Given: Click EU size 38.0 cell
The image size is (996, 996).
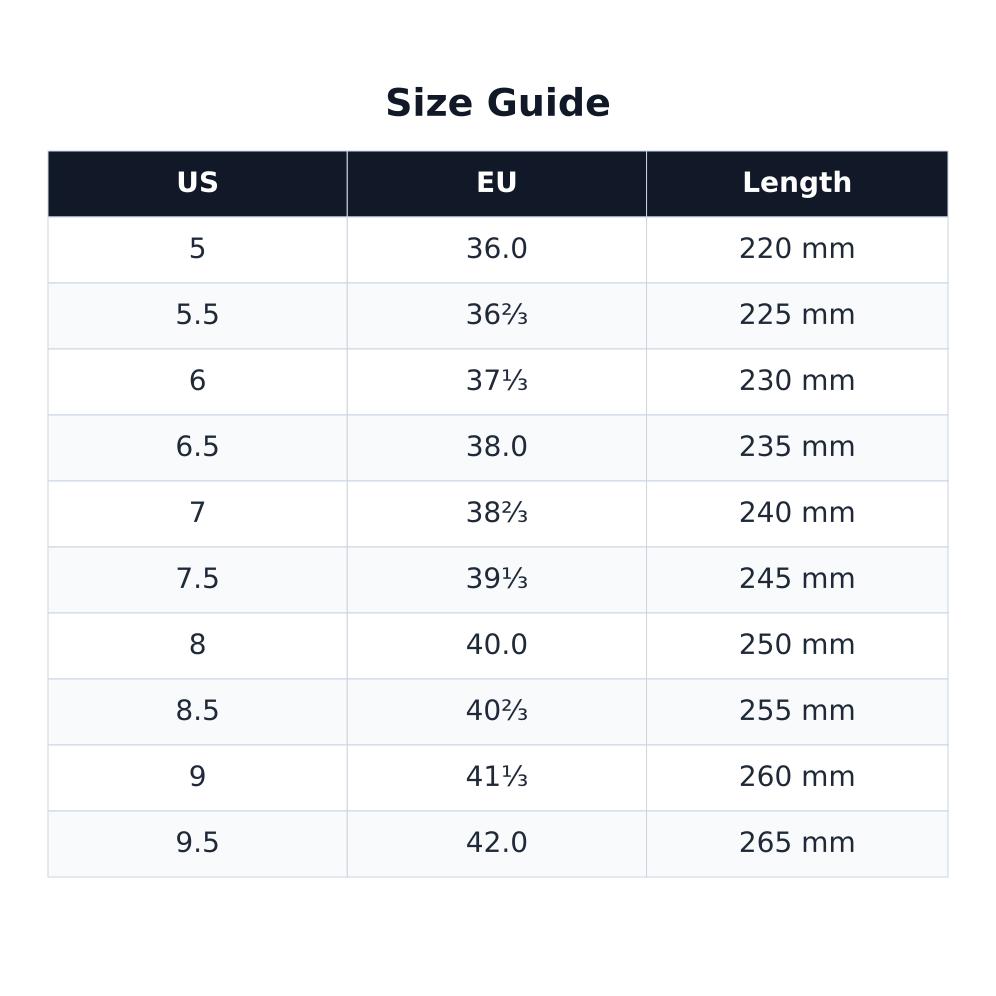Looking at the screenshot, I should 497,448.
